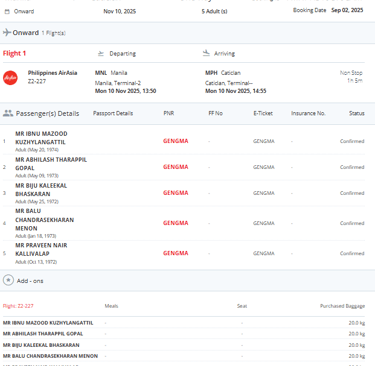The height and width of the screenshot is (366, 375).
Task: Click Confirmed status for Ibnu Mazood
Action: [x=352, y=141]
